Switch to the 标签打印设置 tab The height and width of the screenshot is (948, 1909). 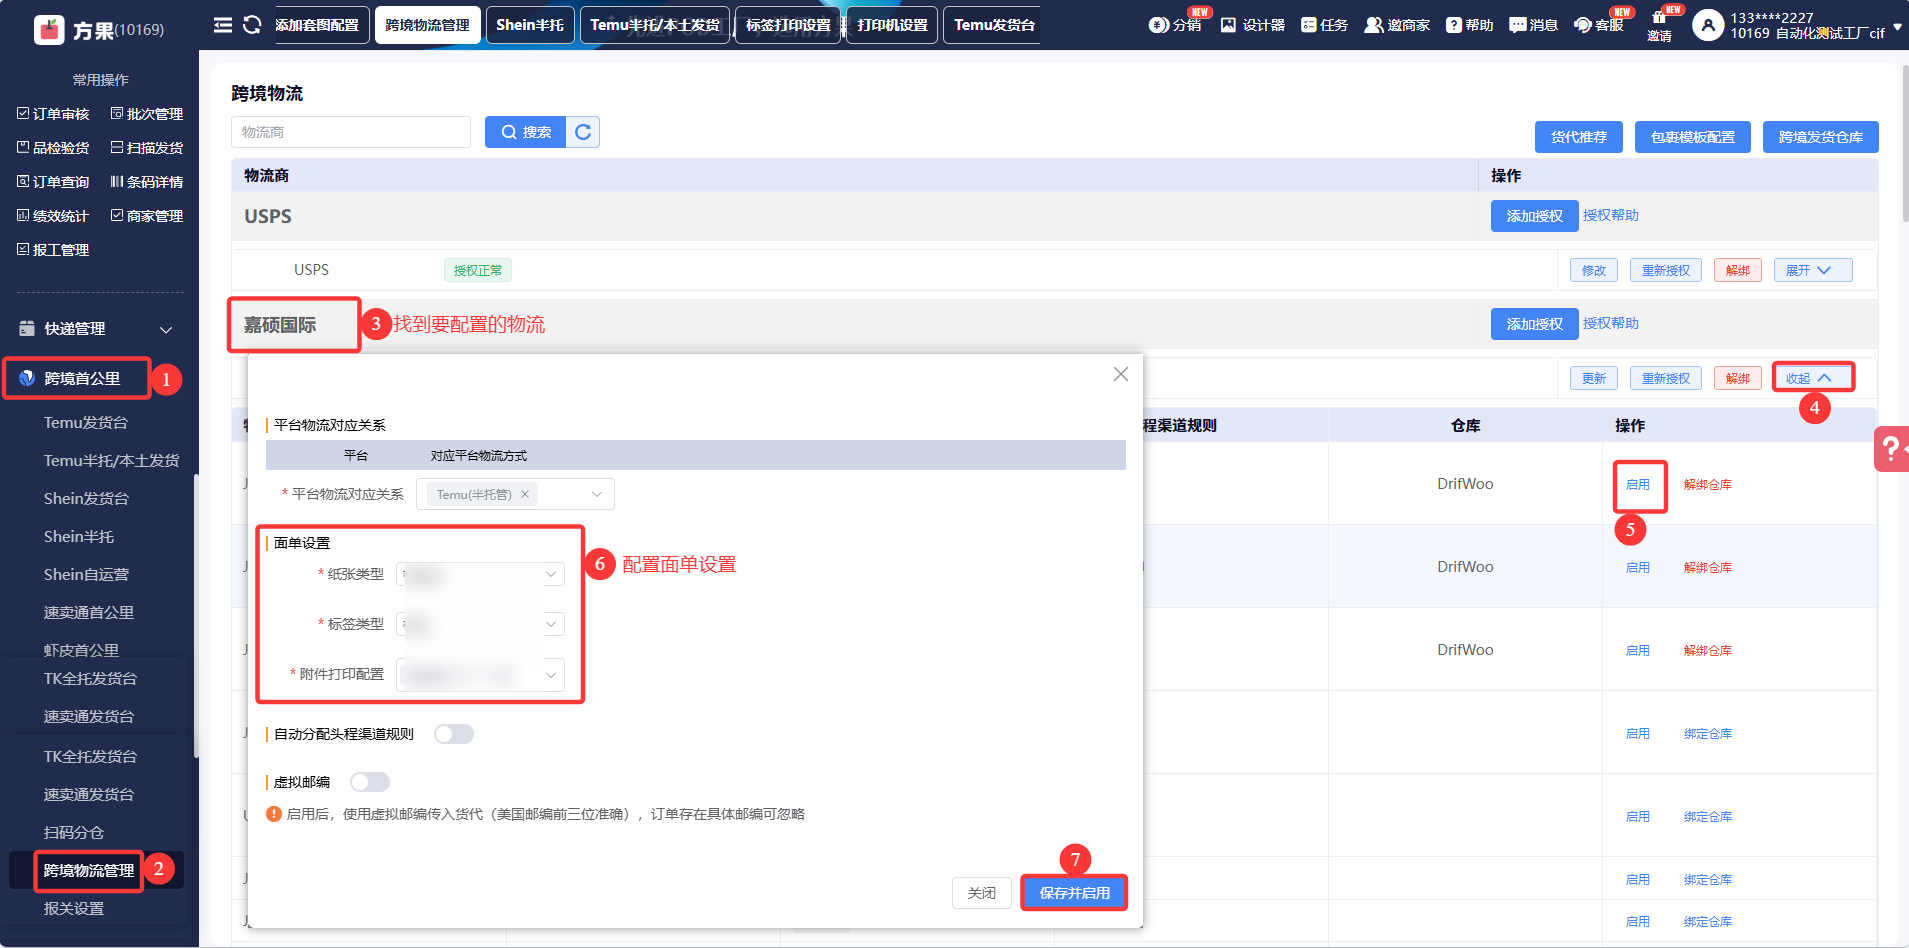(x=788, y=25)
